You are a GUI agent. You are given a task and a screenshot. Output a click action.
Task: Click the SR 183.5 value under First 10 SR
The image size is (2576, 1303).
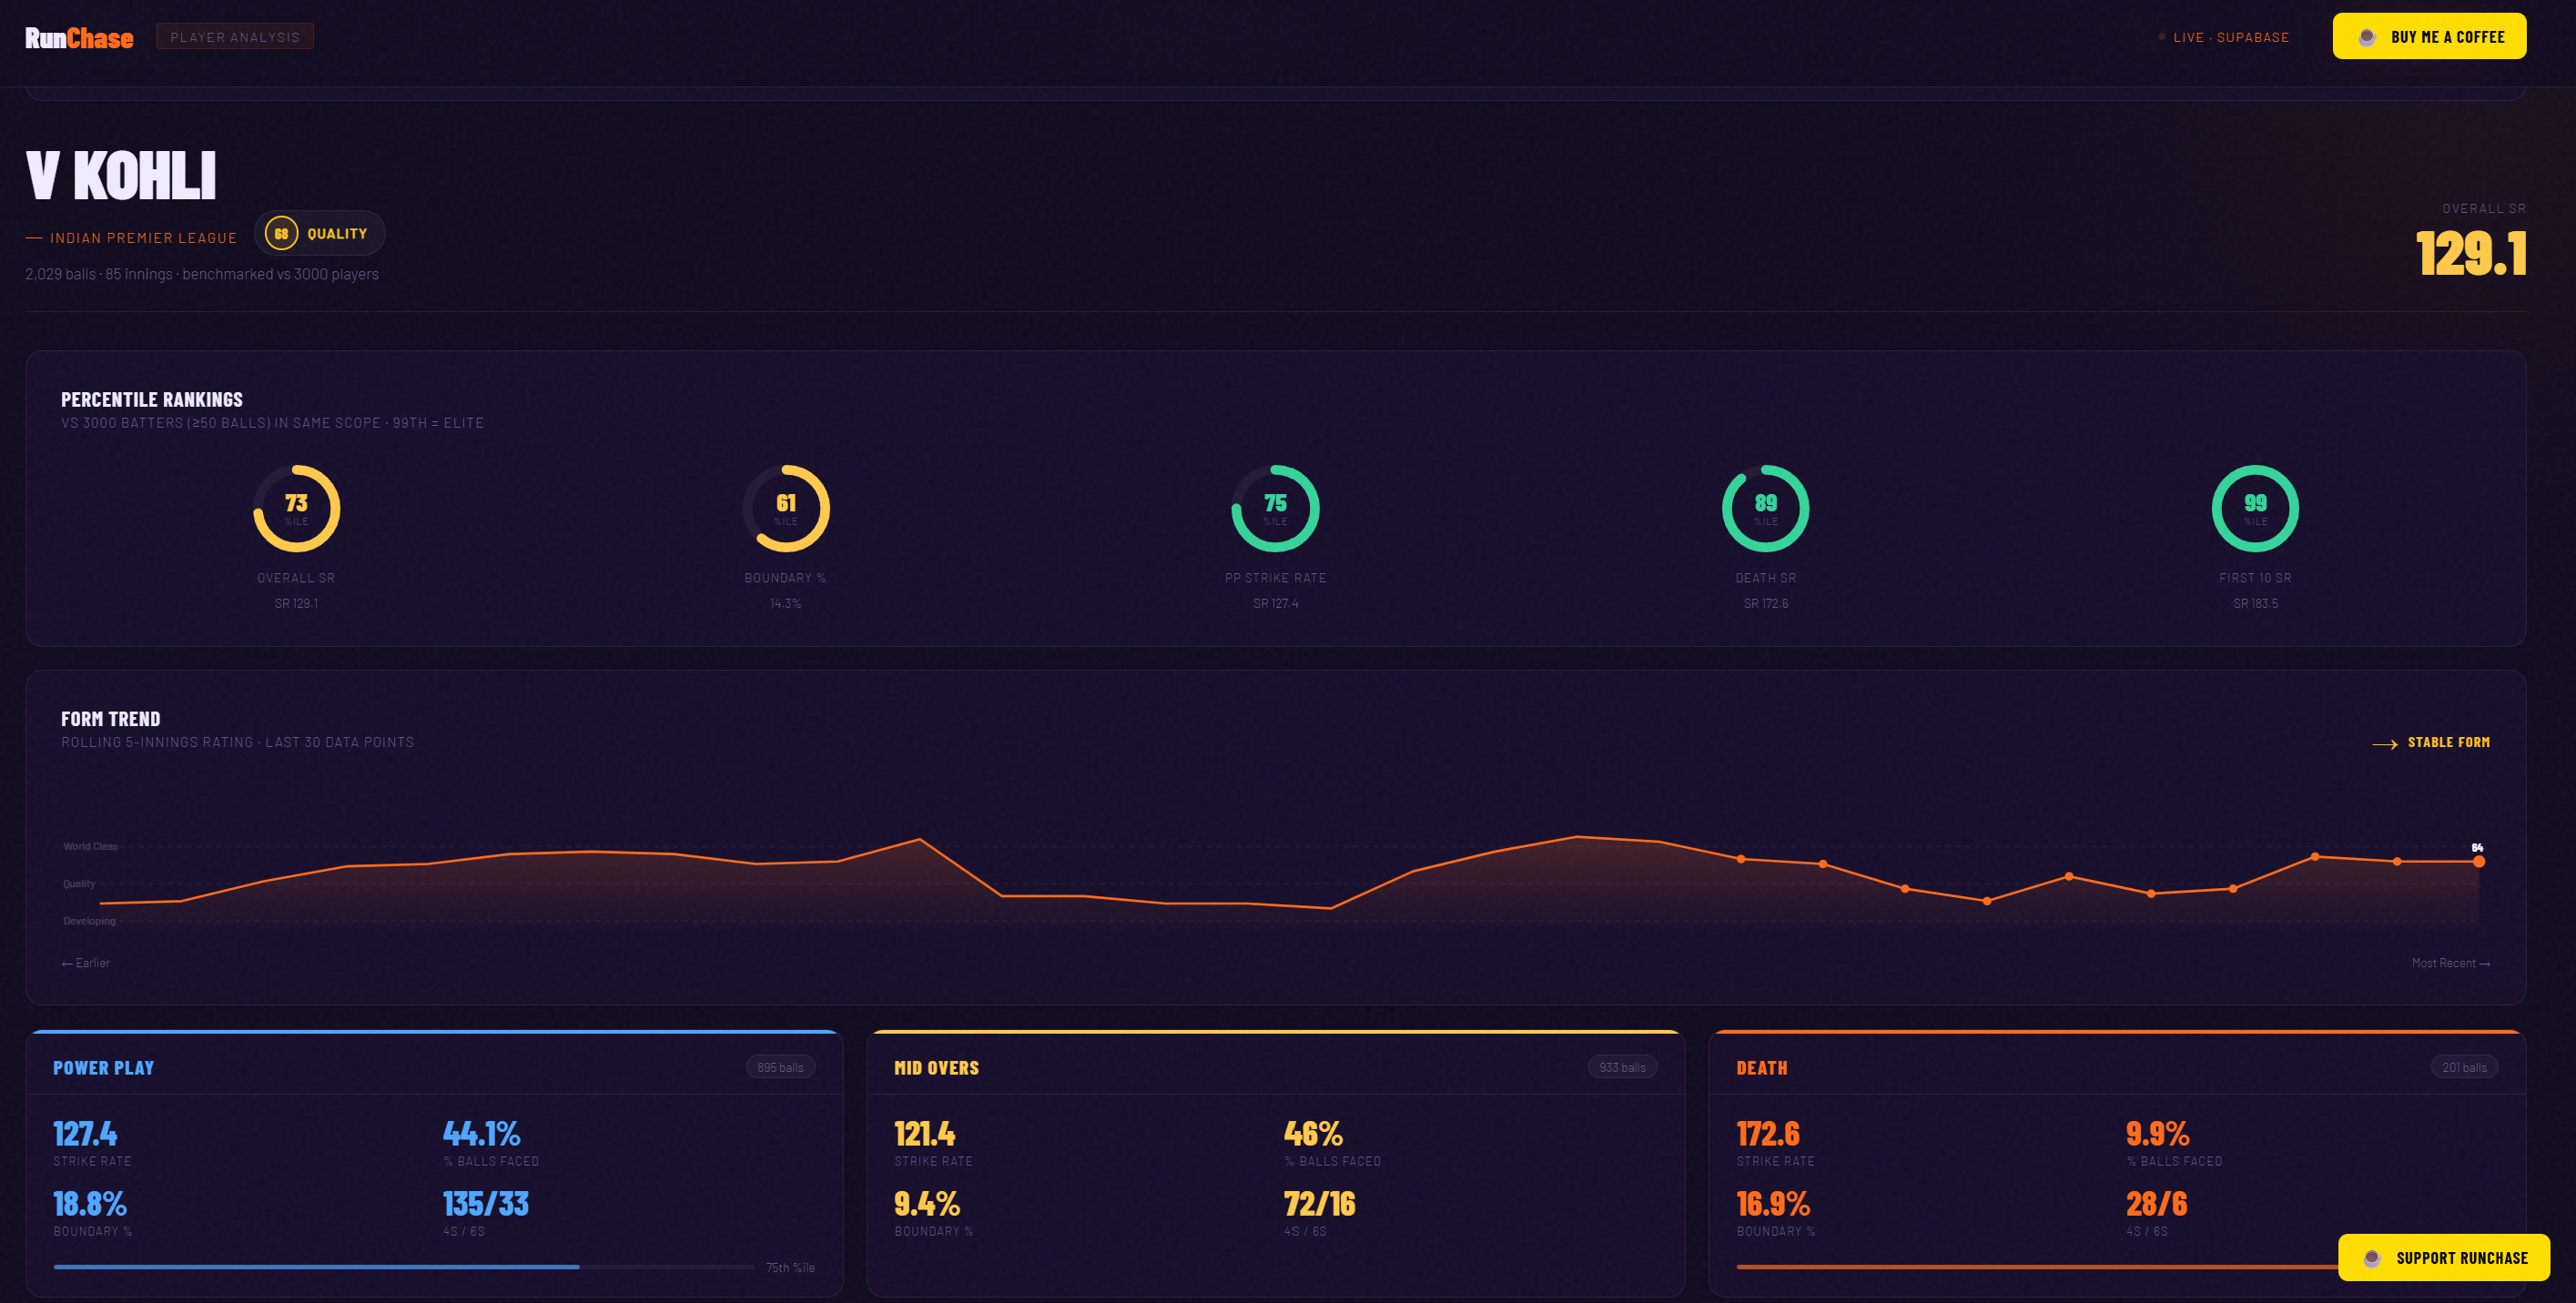[x=2255, y=603]
